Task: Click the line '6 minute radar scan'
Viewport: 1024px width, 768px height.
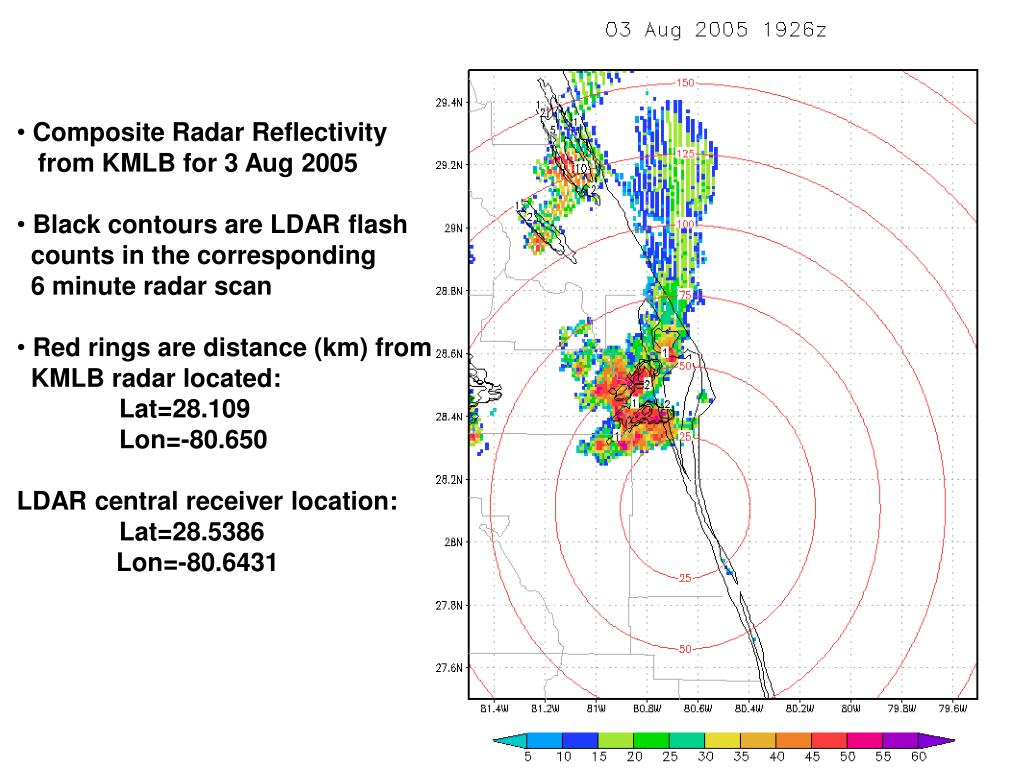Action: 151,286
